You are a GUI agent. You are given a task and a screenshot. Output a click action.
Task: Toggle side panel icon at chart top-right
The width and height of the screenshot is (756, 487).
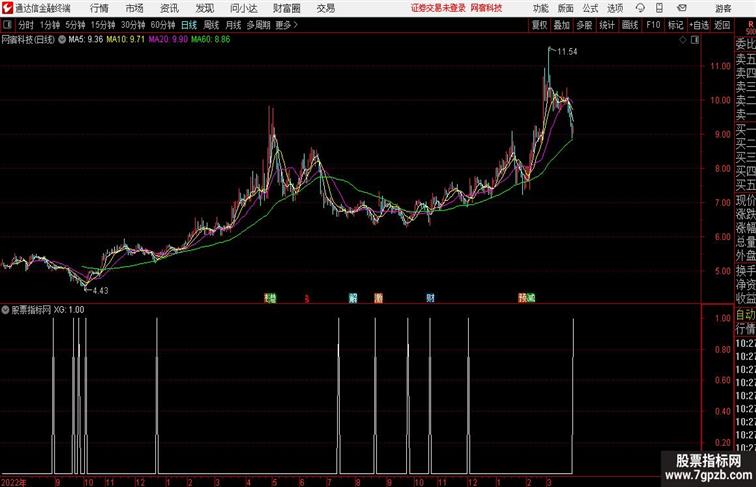[x=695, y=40]
